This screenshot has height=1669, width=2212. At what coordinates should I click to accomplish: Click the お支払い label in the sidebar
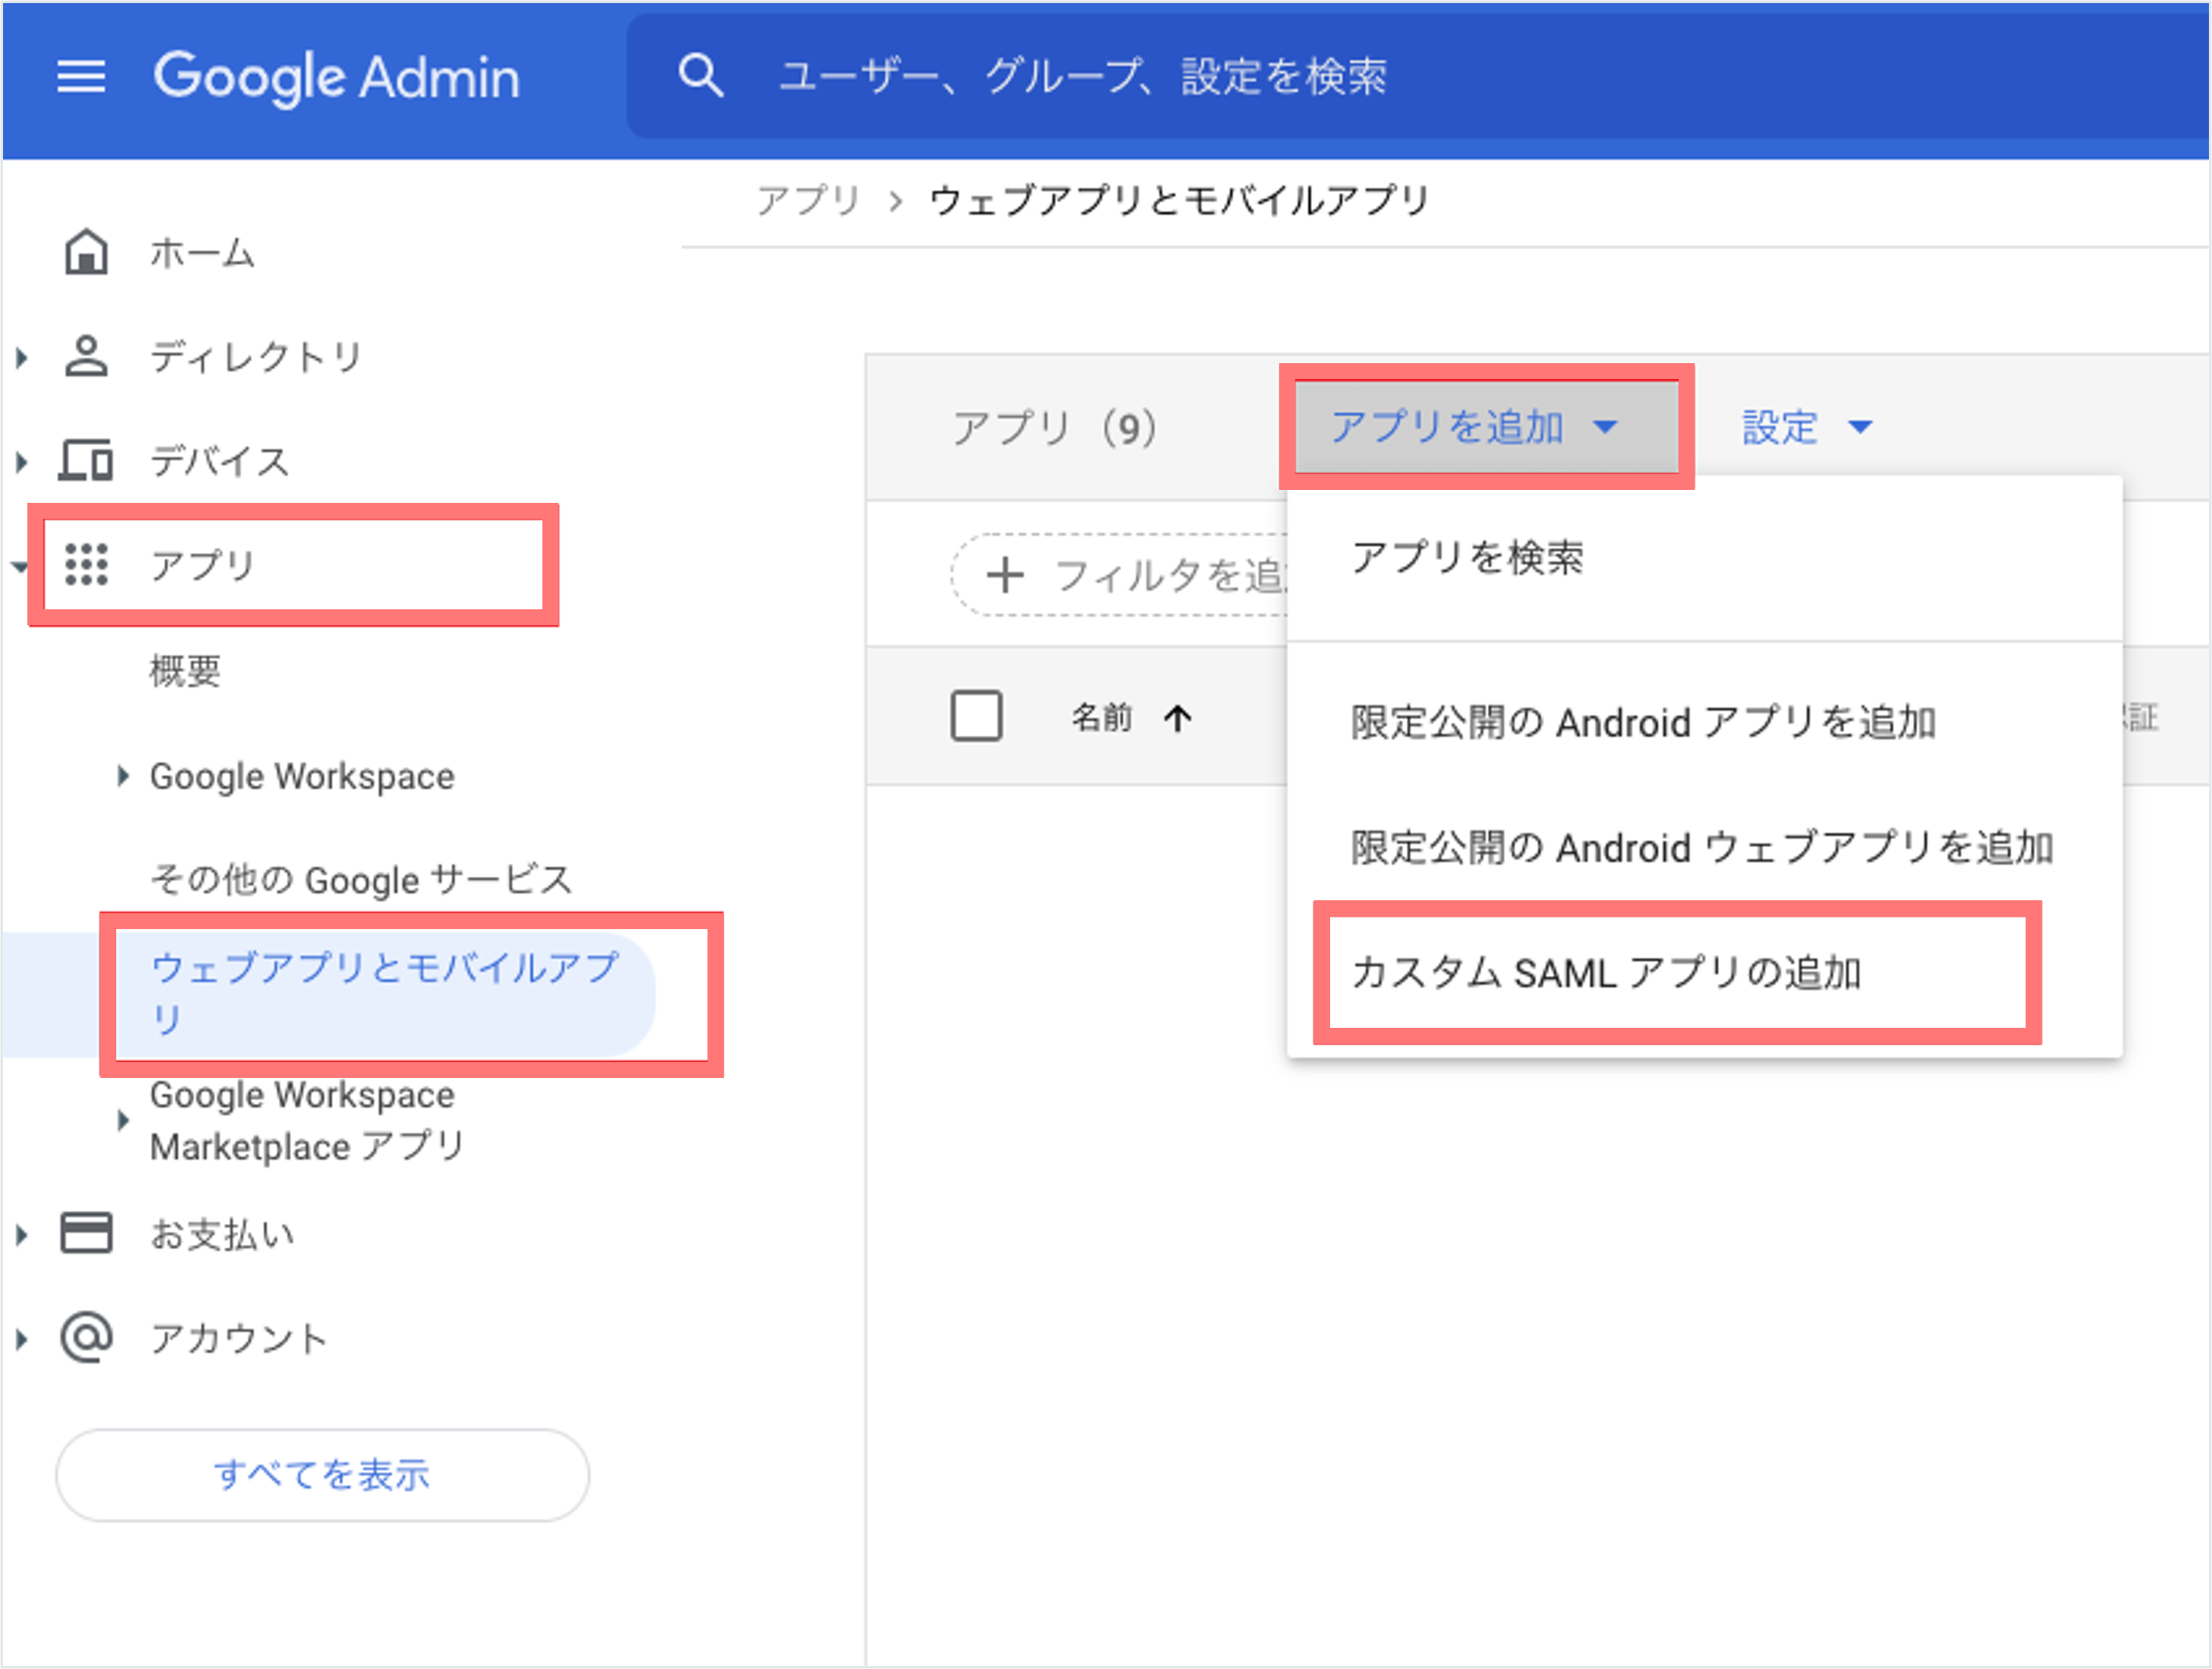pos(222,1235)
